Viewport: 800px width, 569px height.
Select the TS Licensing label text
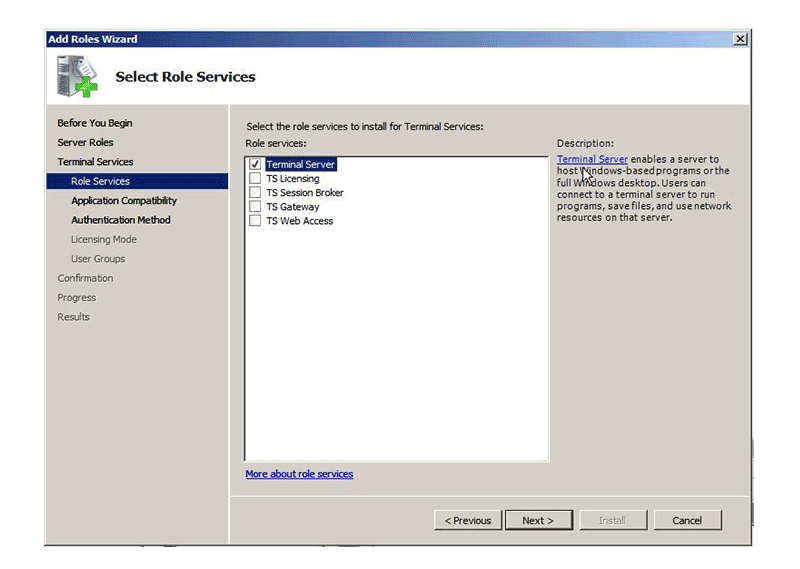(293, 179)
